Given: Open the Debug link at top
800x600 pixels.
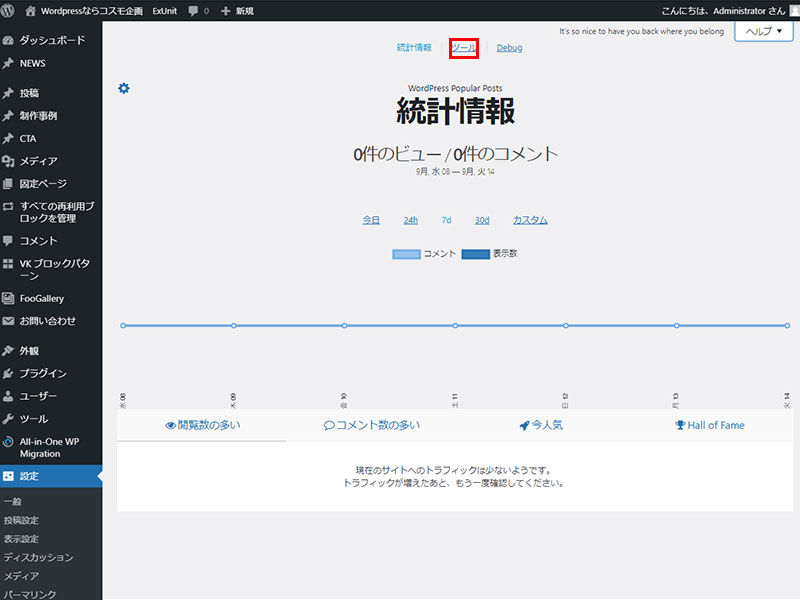Looking at the screenshot, I should [x=509, y=48].
